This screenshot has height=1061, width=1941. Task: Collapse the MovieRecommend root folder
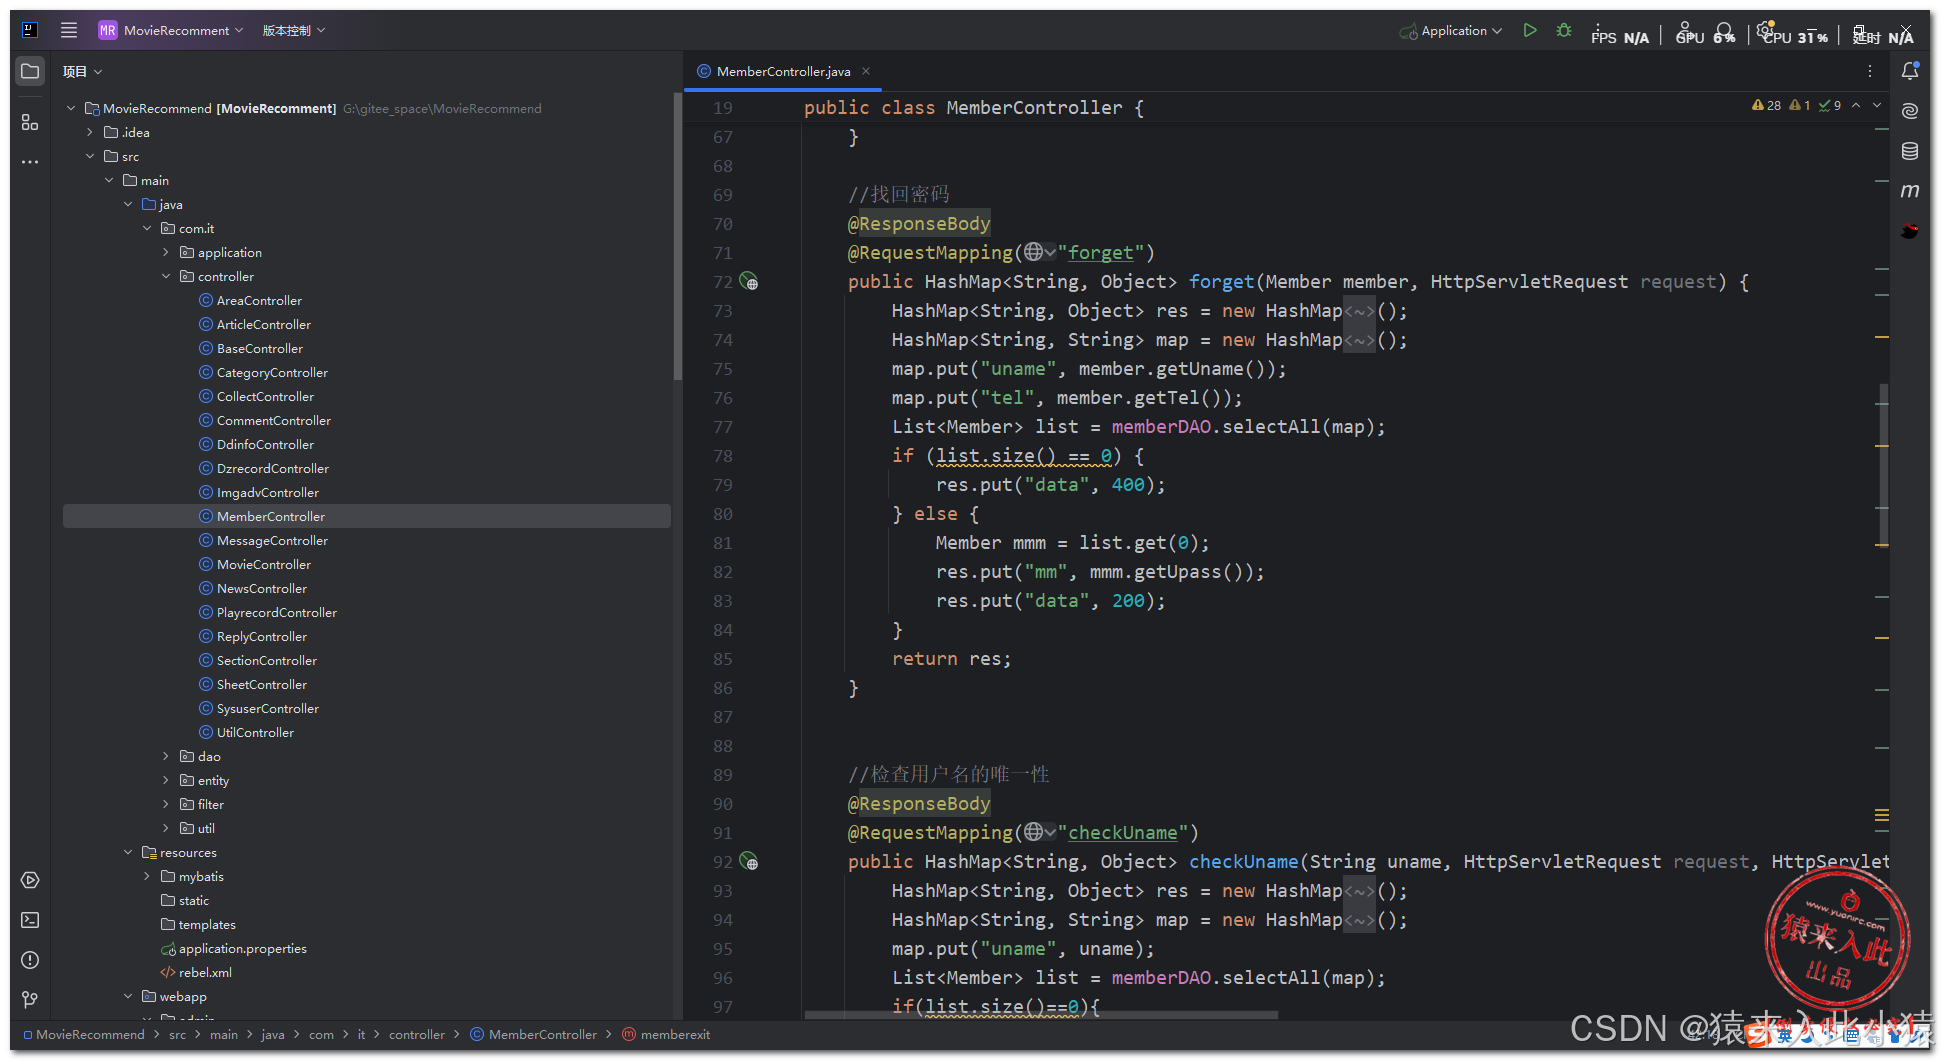tap(70, 108)
